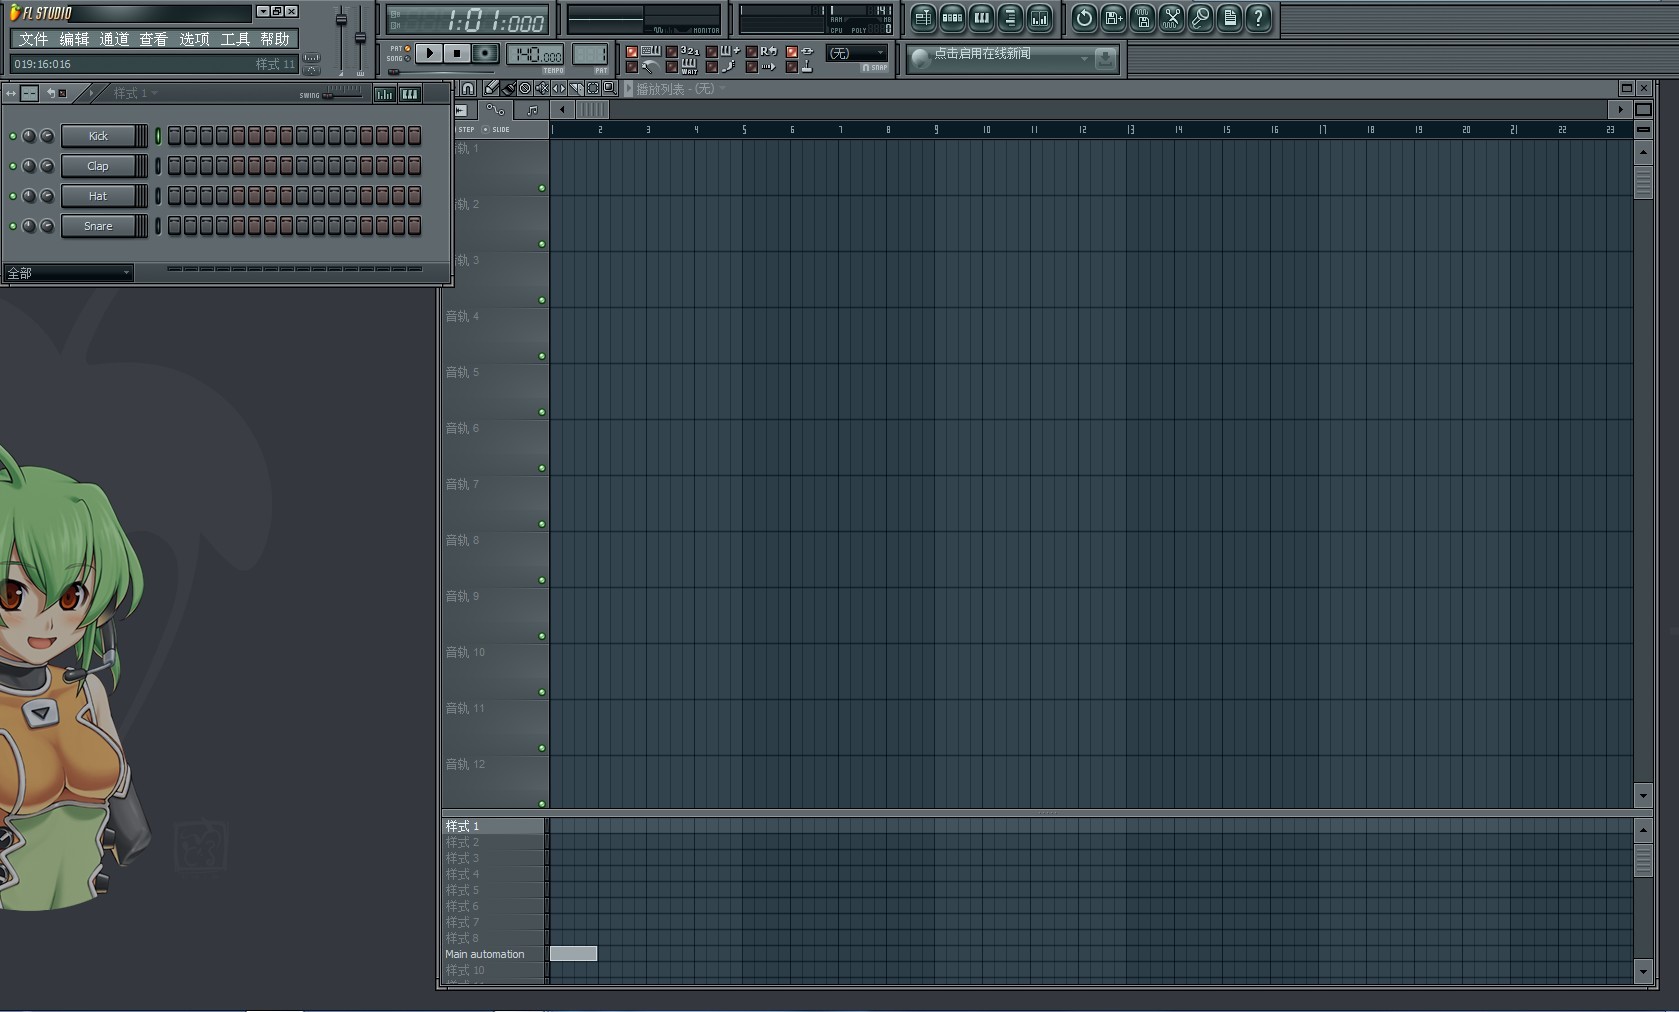The width and height of the screenshot is (1679, 1012).
Task: Click the save new version icon
Action: click(1113, 17)
